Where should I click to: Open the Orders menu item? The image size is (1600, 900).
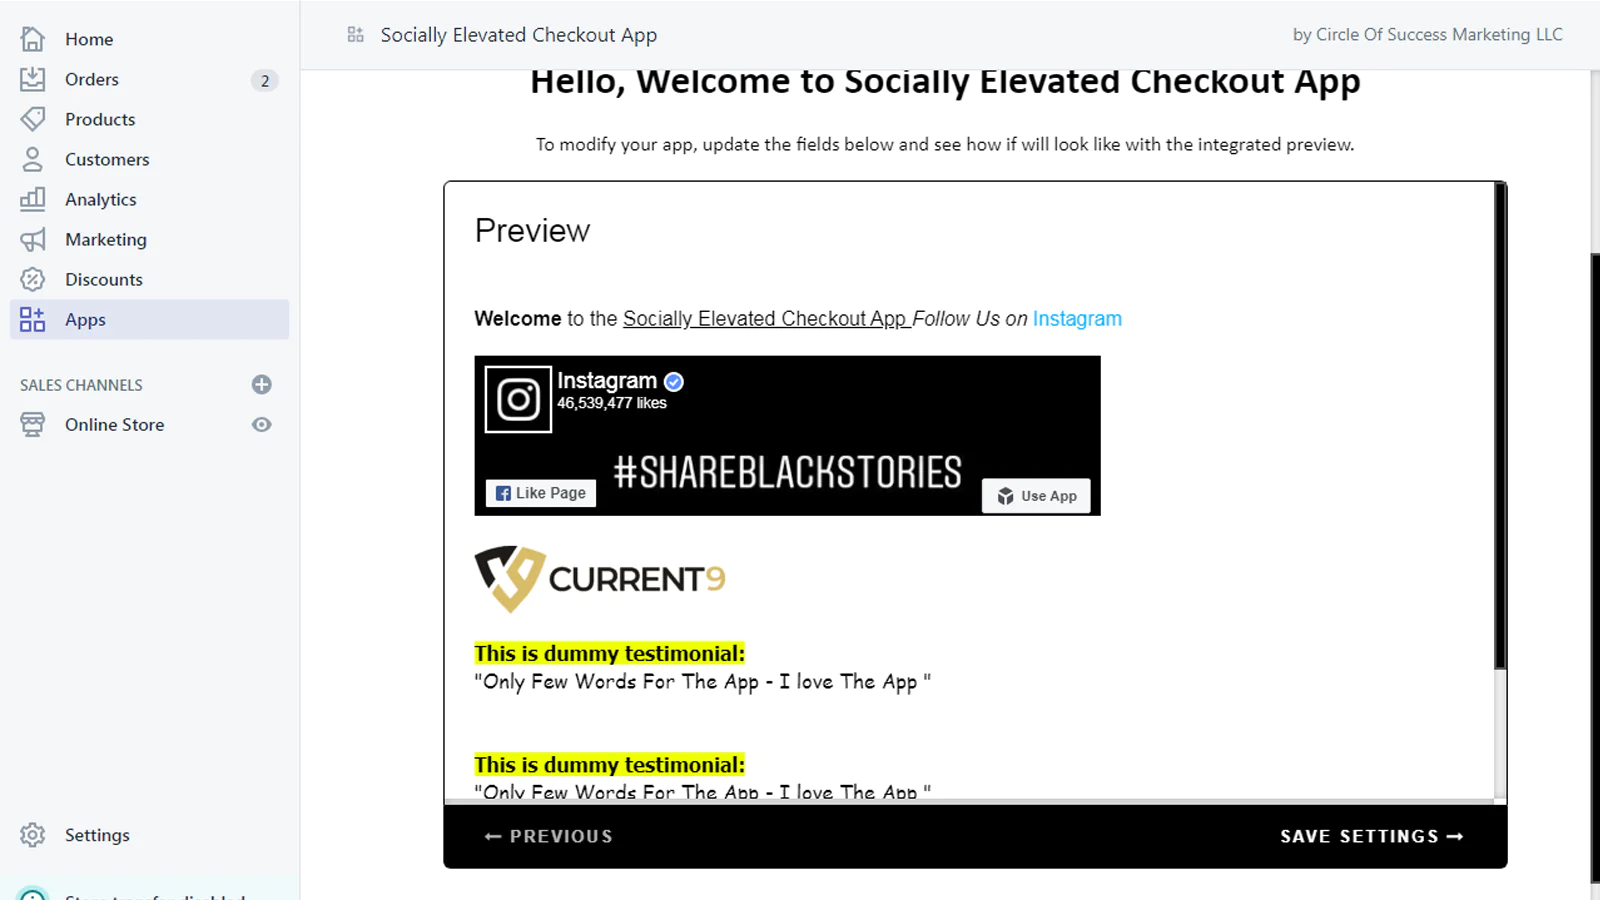click(x=149, y=79)
